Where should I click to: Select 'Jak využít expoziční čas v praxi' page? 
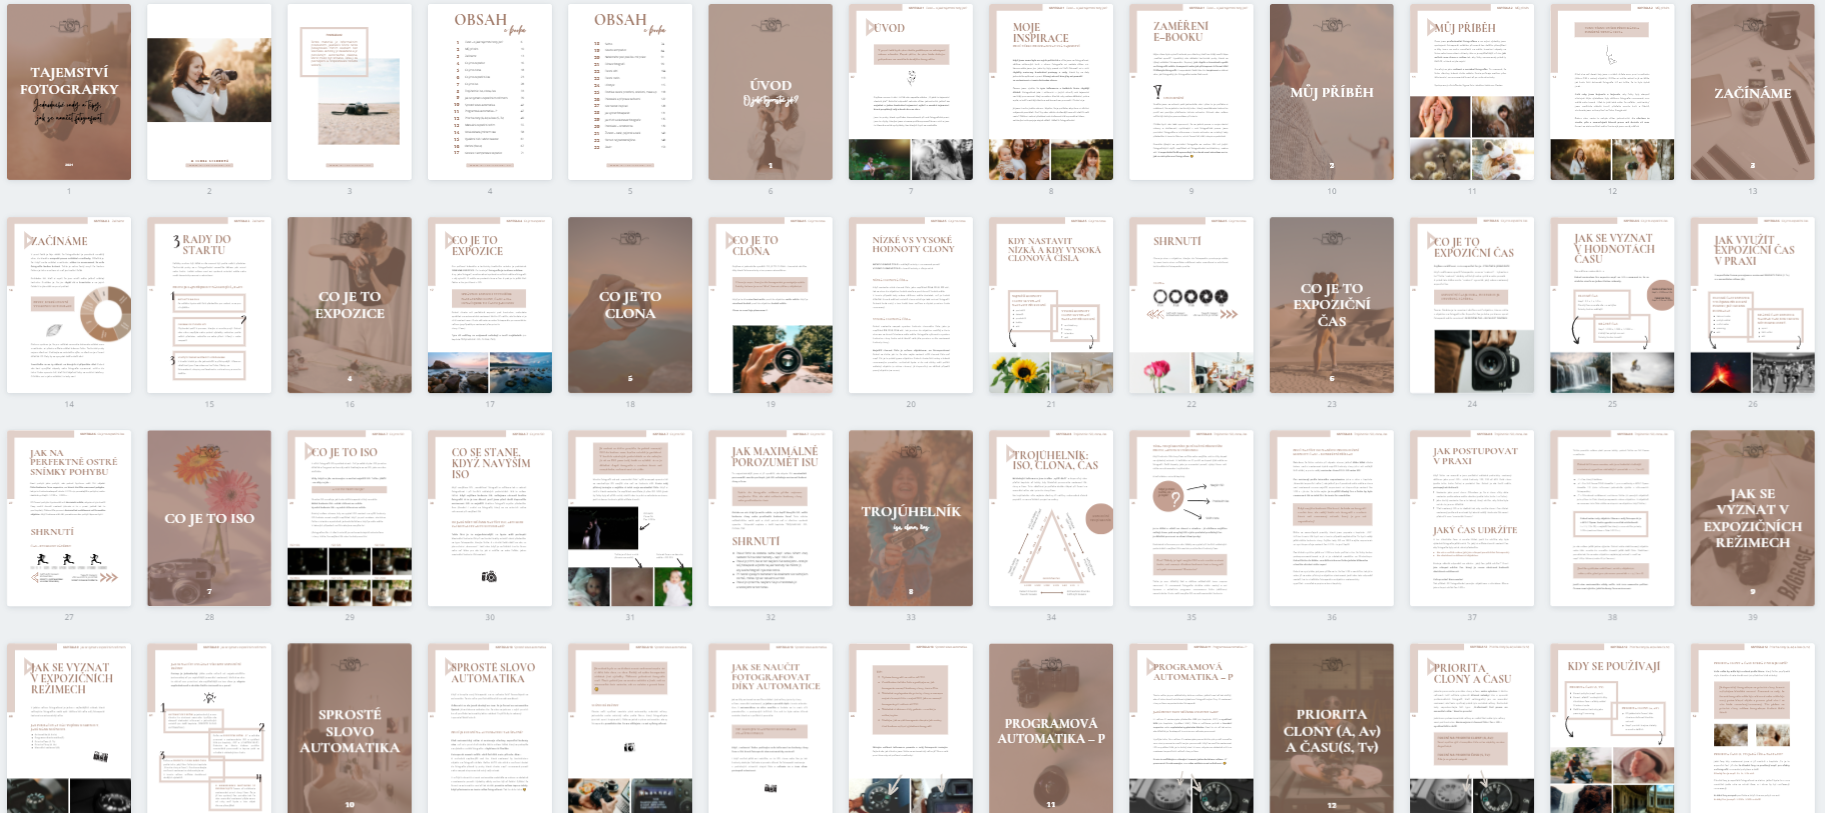(x=1753, y=305)
